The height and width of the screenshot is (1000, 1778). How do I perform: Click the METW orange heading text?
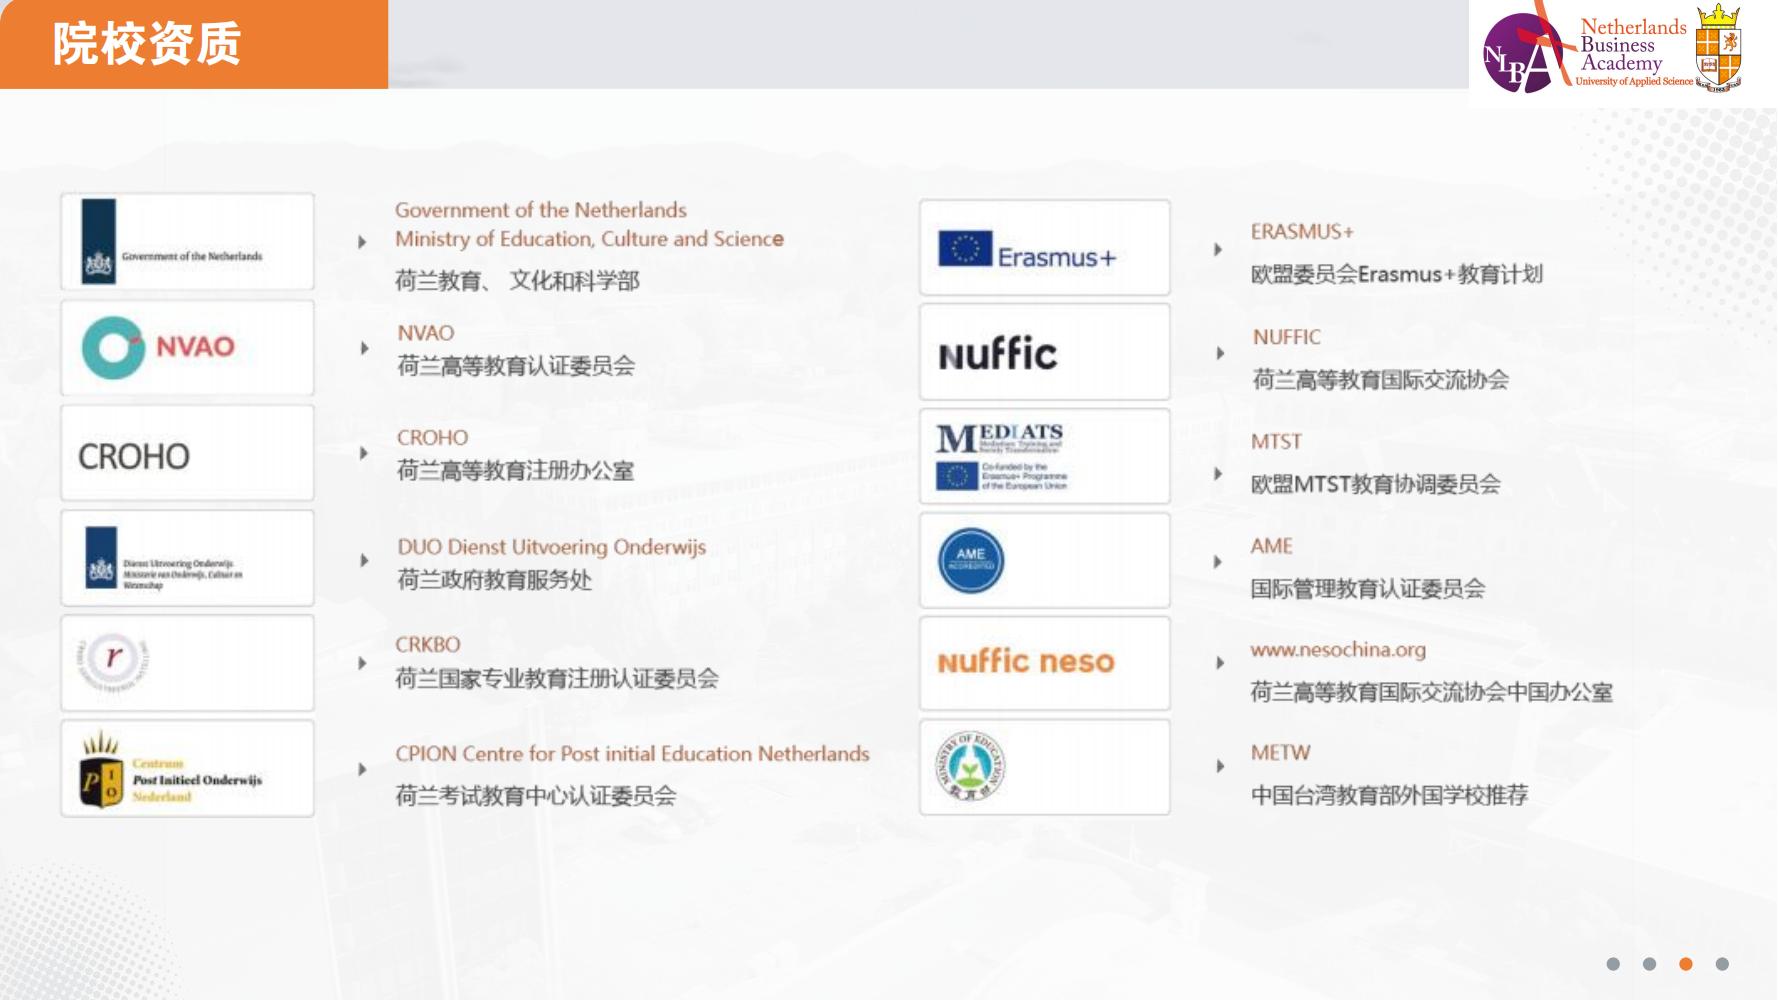1281,753
